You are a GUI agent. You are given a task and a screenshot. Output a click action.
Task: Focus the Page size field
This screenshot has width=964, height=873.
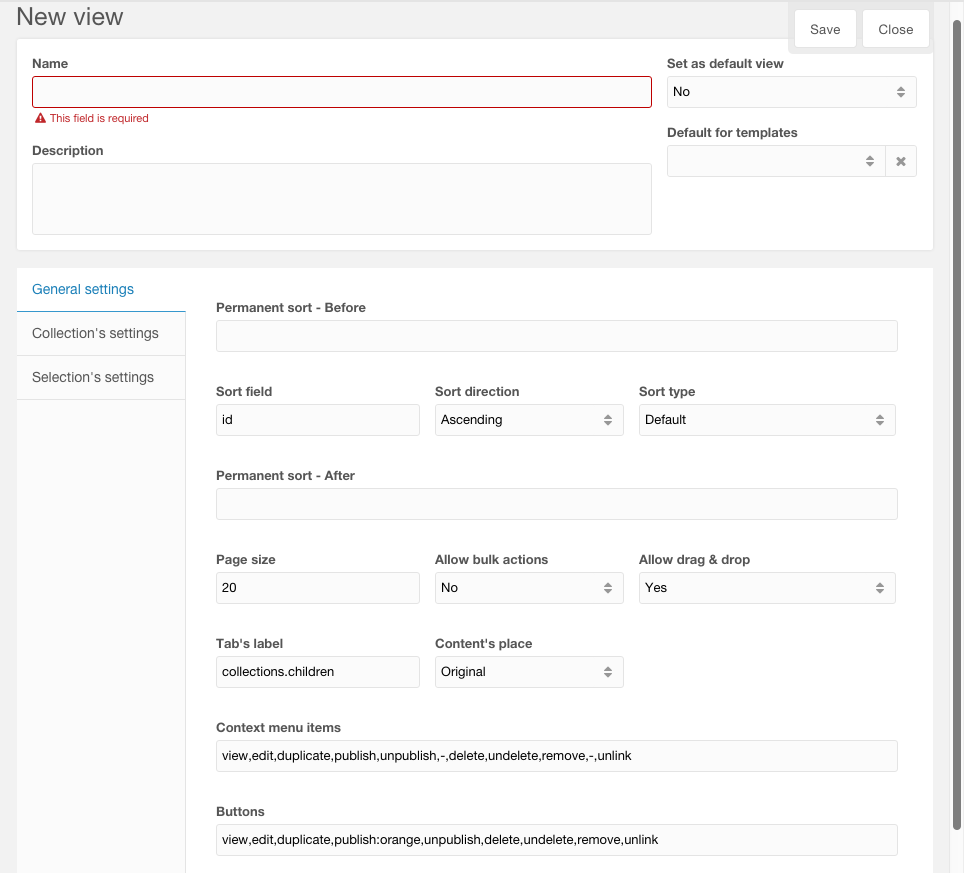coord(317,588)
